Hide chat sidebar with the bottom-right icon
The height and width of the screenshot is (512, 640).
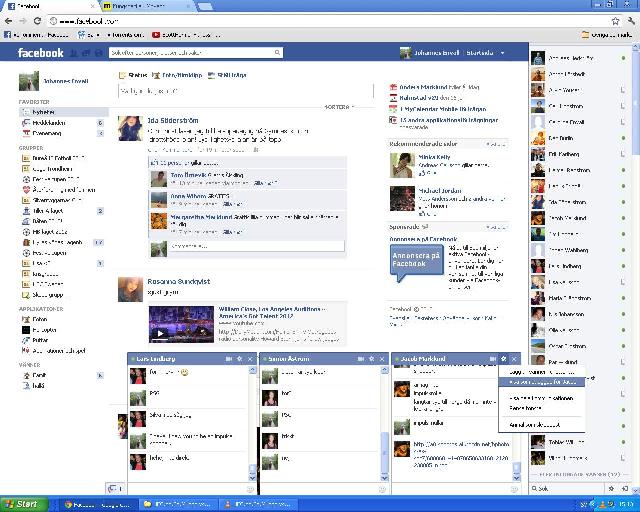(x=624, y=488)
